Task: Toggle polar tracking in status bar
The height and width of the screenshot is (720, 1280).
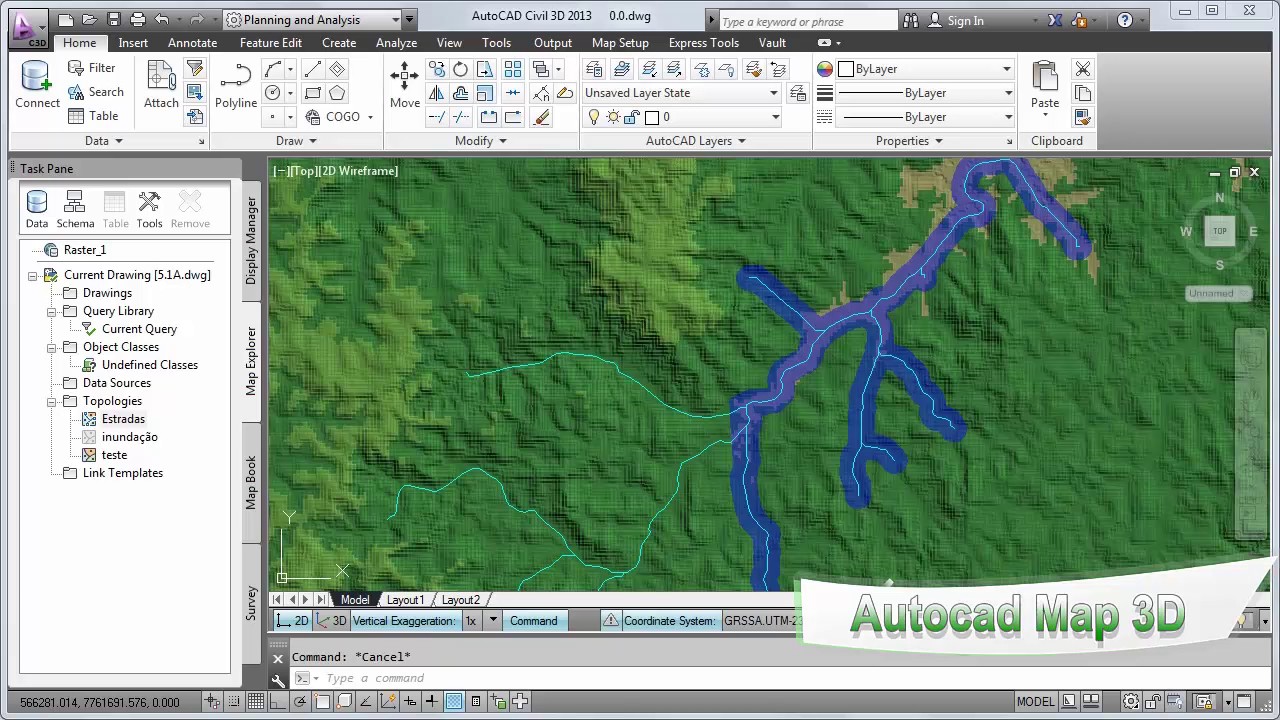Action: coord(300,702)
